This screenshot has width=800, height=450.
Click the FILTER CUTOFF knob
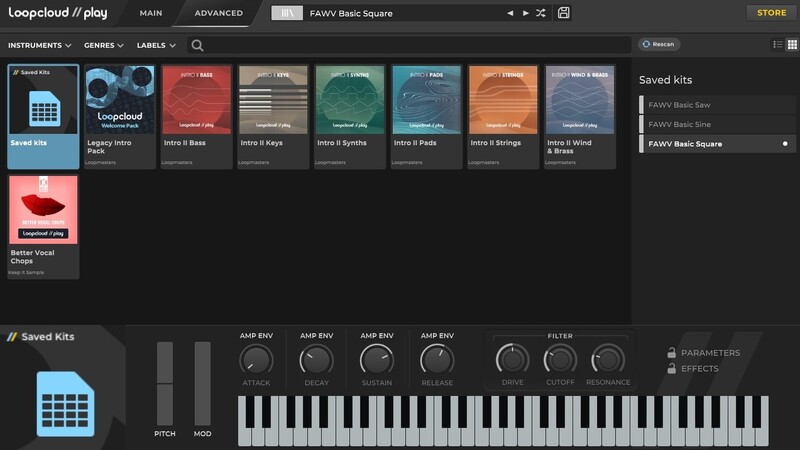[x=560, y=360]
